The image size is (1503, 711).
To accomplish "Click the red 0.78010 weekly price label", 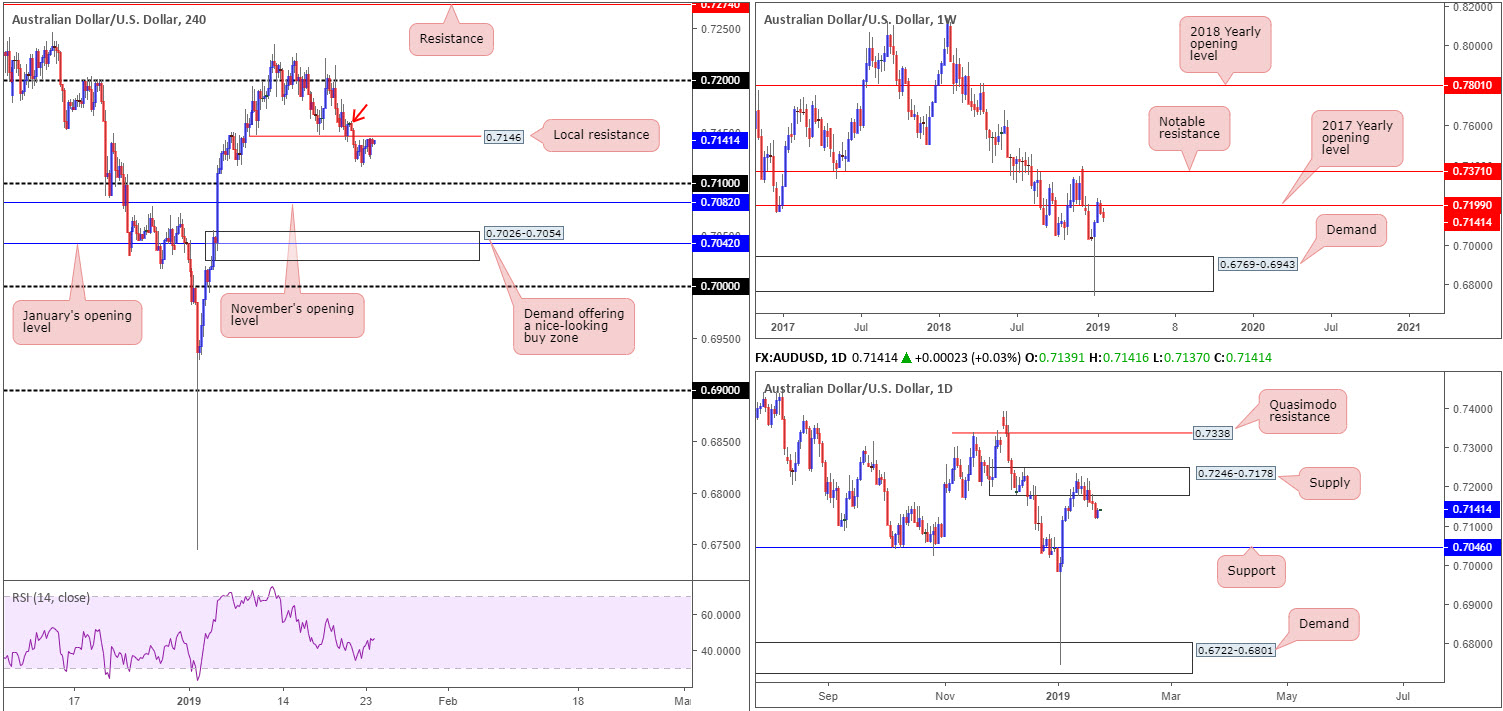I will (1473, 86).
